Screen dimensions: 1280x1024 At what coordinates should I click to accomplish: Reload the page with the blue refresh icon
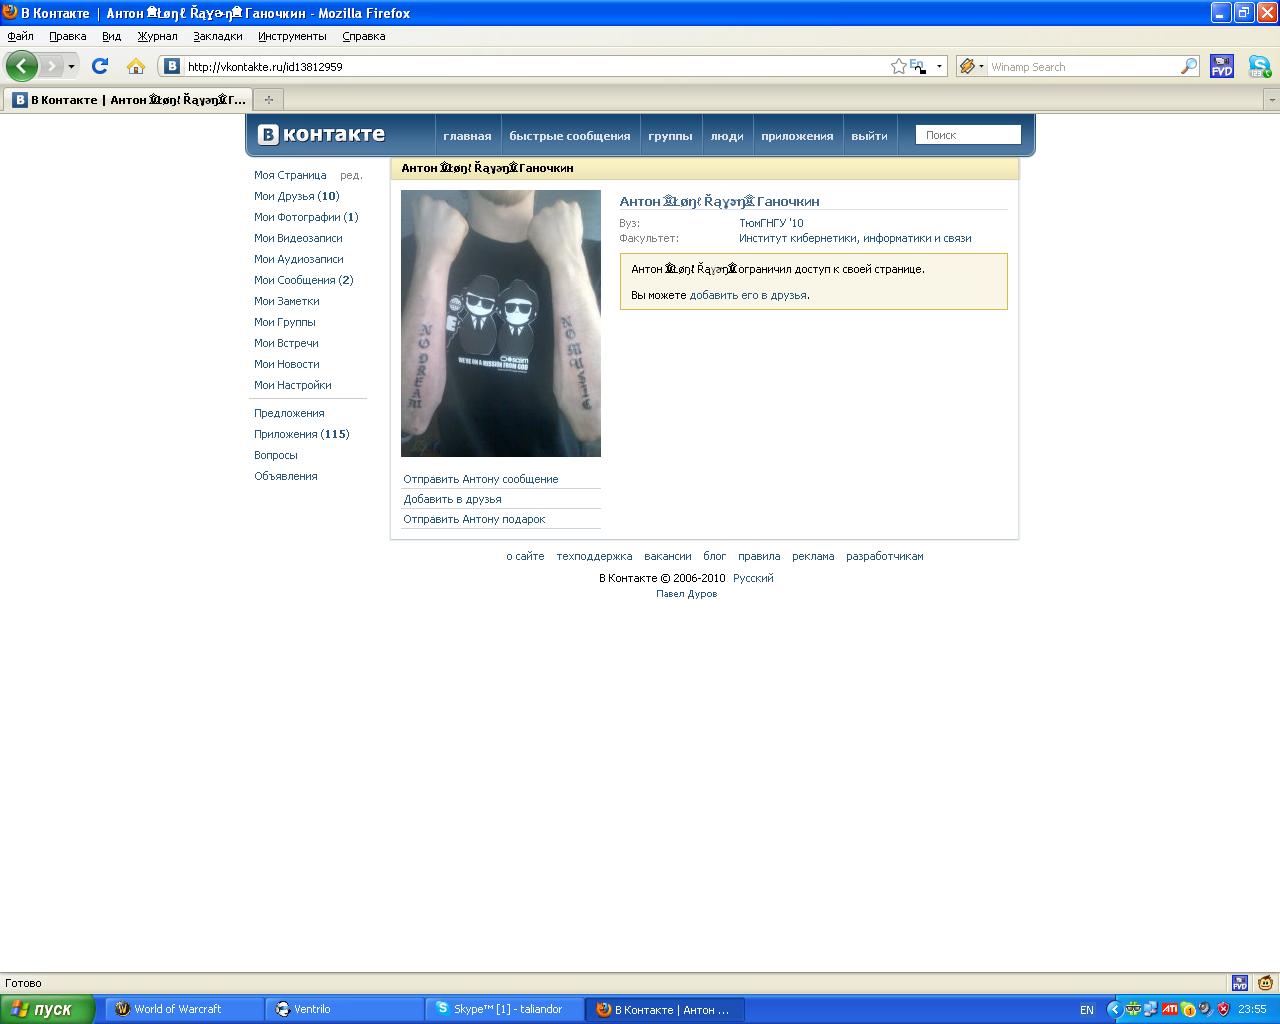pos(99,66)
